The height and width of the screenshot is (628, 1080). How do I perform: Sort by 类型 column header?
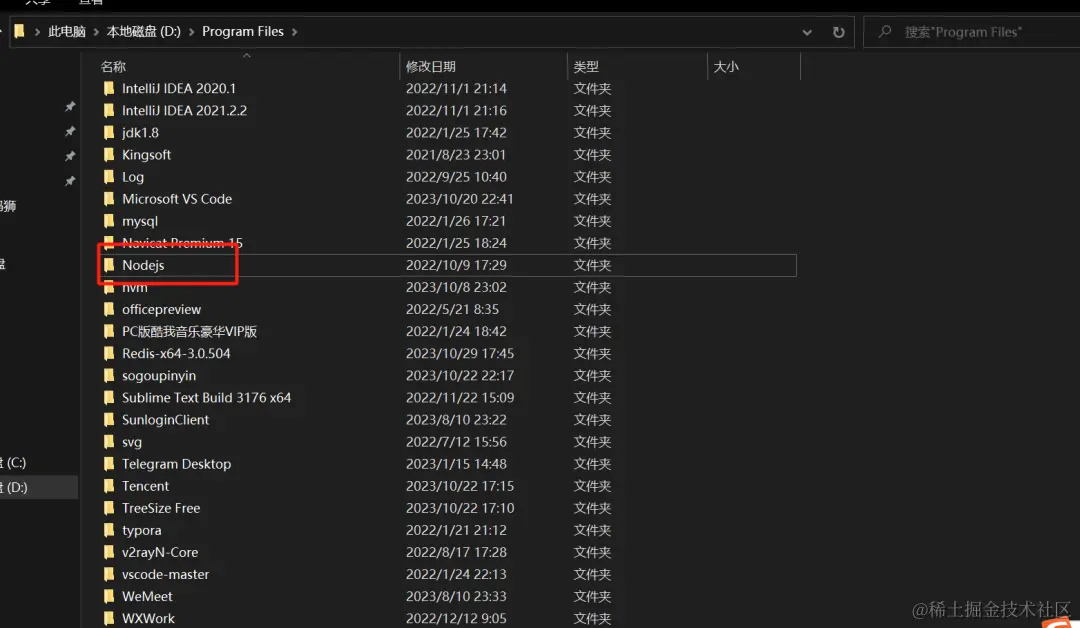pyautogui.click(x=586, y=67)
